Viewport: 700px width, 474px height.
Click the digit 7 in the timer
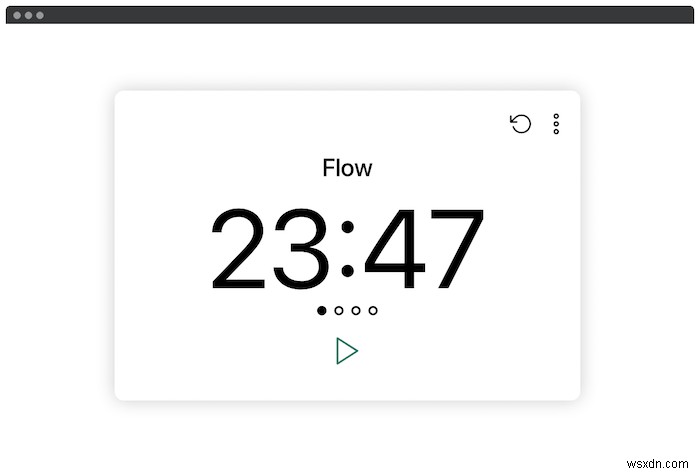tap(452, 250)
